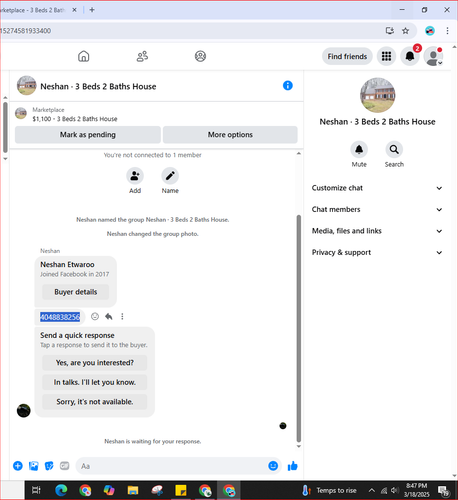Screen dimensions: 458x500
Task: Bookmark this page with the star icon
Action: tap(405, 31)
